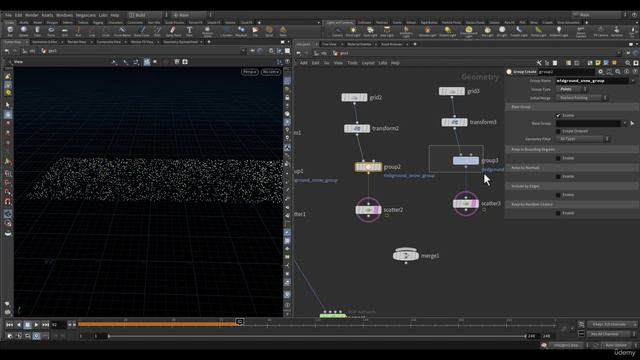Toggle Base Group Enable checkbox

click(x=558, y=116)
